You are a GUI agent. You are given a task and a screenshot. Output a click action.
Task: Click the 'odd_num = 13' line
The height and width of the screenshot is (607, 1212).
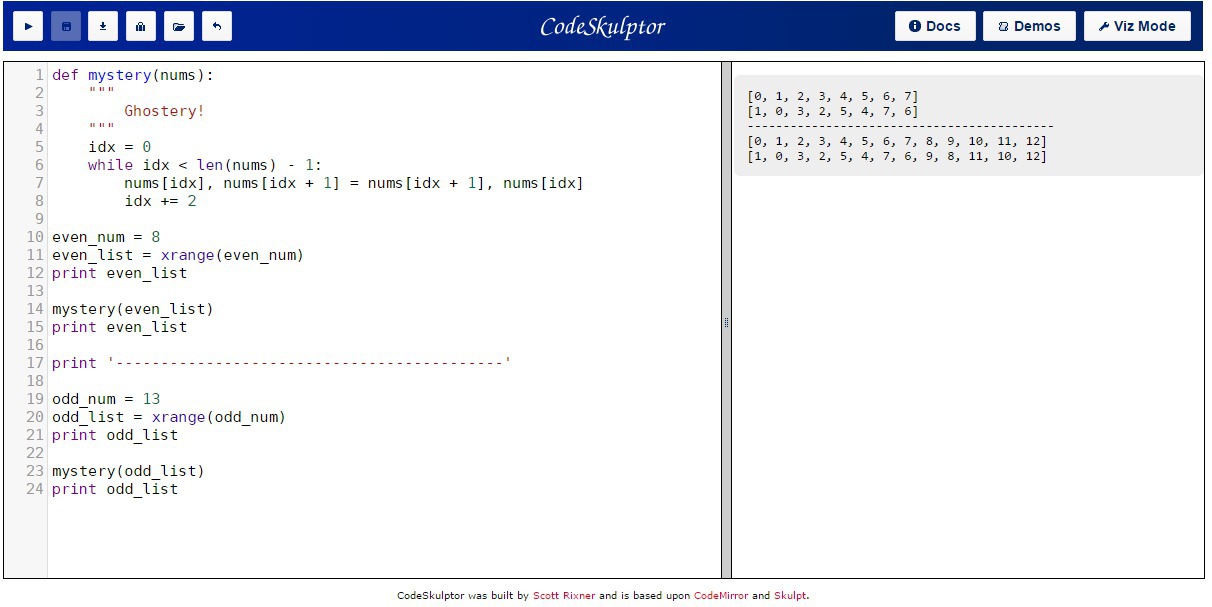106,399
